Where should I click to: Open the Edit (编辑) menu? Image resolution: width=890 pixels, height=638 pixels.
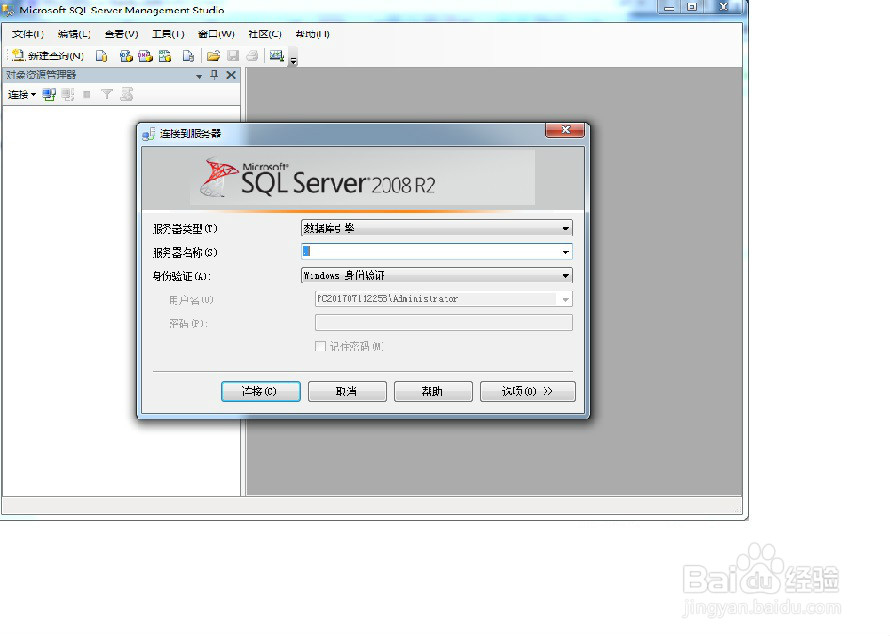(74, 34)
